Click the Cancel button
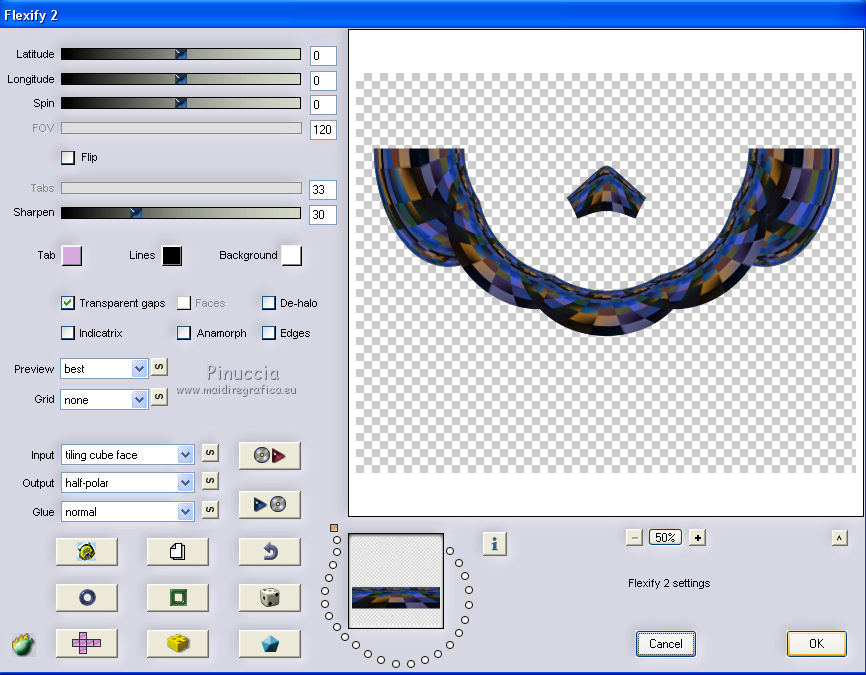The height and width of the screenshot is (675, 866). click(666, 644)
